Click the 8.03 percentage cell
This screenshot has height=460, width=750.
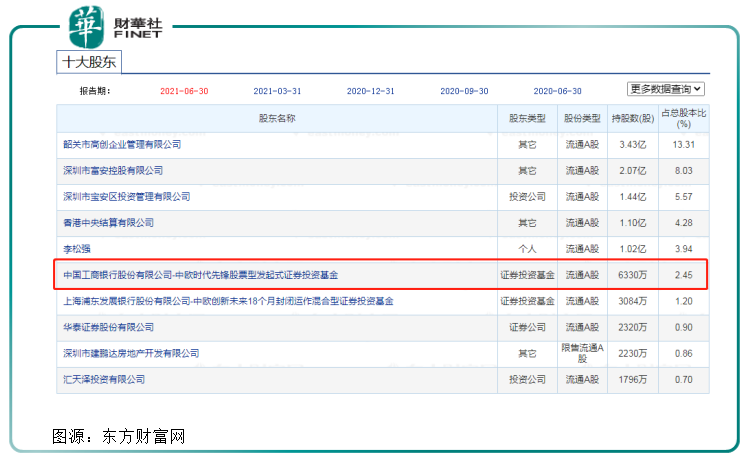coord(684,171)
